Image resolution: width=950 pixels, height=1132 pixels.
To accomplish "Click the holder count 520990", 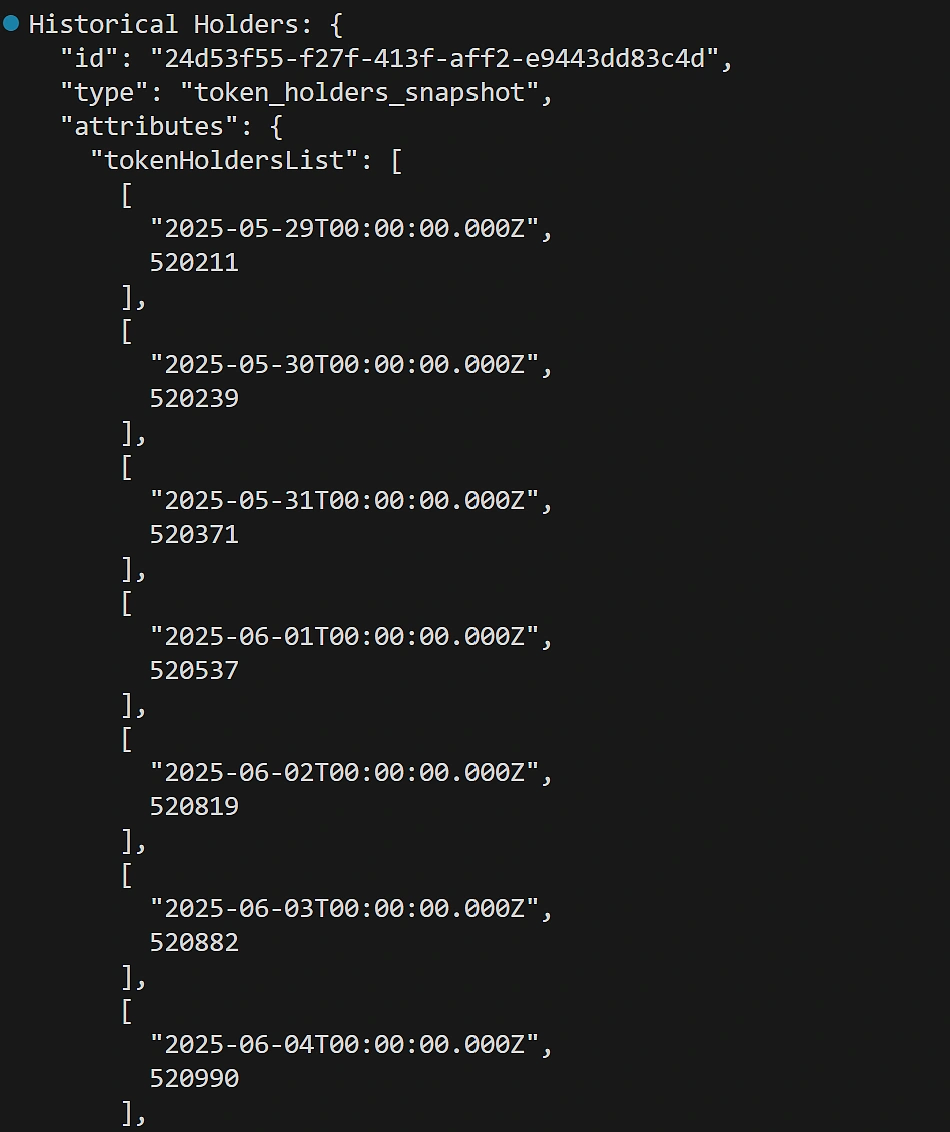I will [194, 1078].
